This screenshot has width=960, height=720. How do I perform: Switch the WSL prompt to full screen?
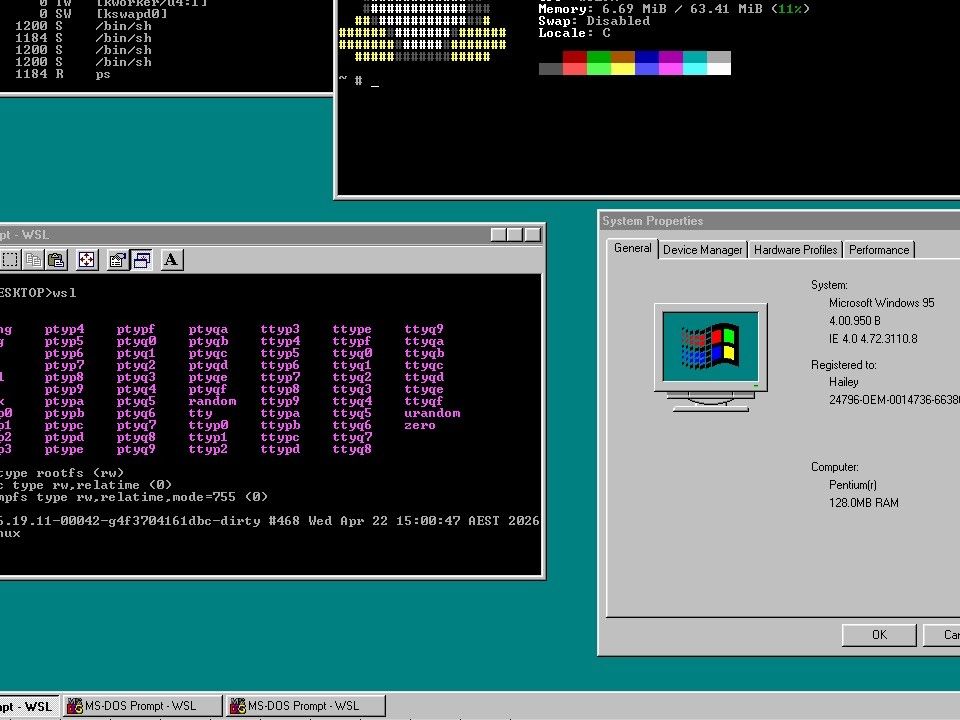(x=87, y=260)
